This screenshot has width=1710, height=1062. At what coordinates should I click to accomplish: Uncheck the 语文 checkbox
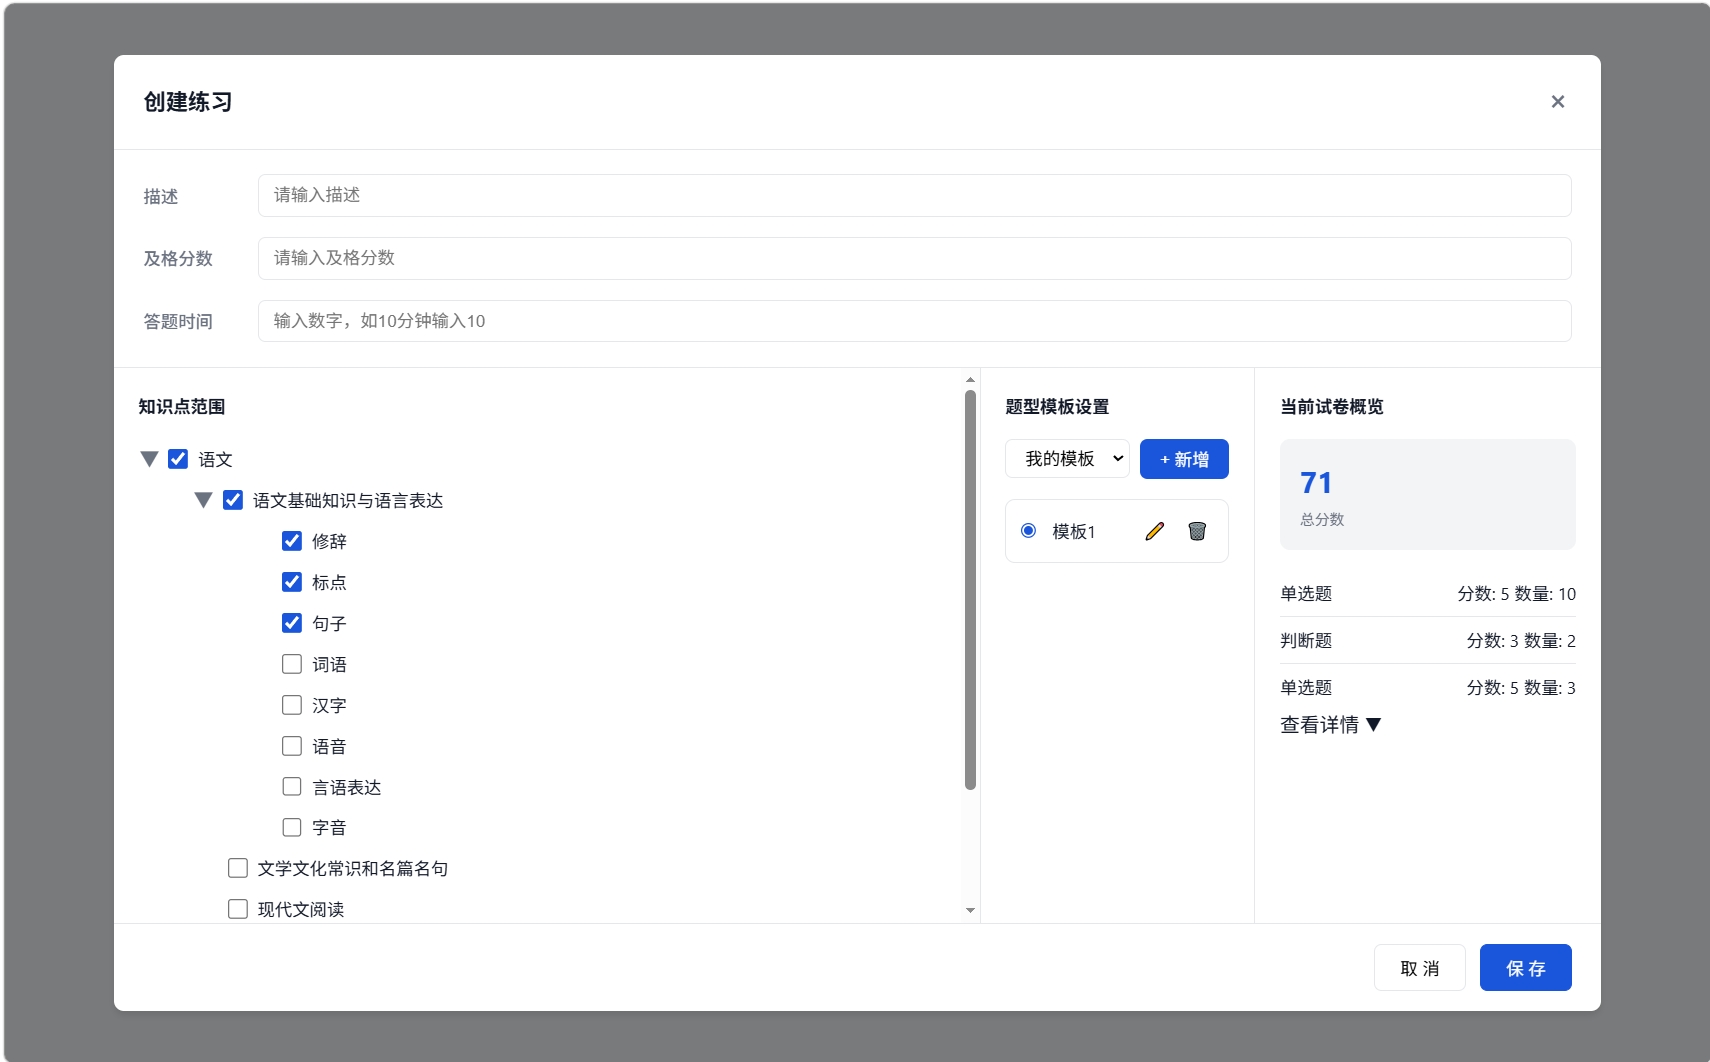[x=178, y=459]
